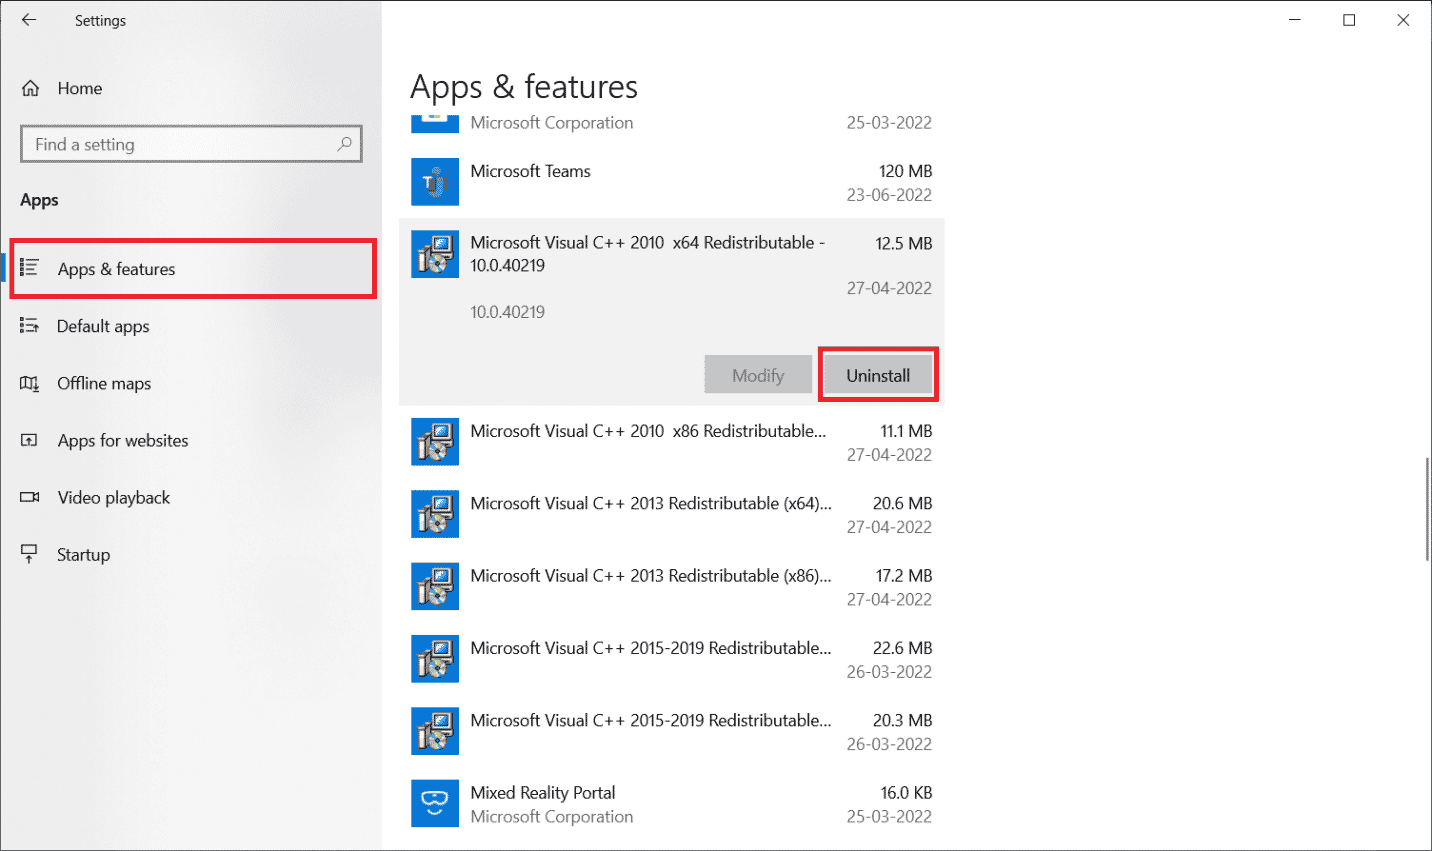Click the Home house icon
The image size is (1432, 851).
click(x=31, y=88)
